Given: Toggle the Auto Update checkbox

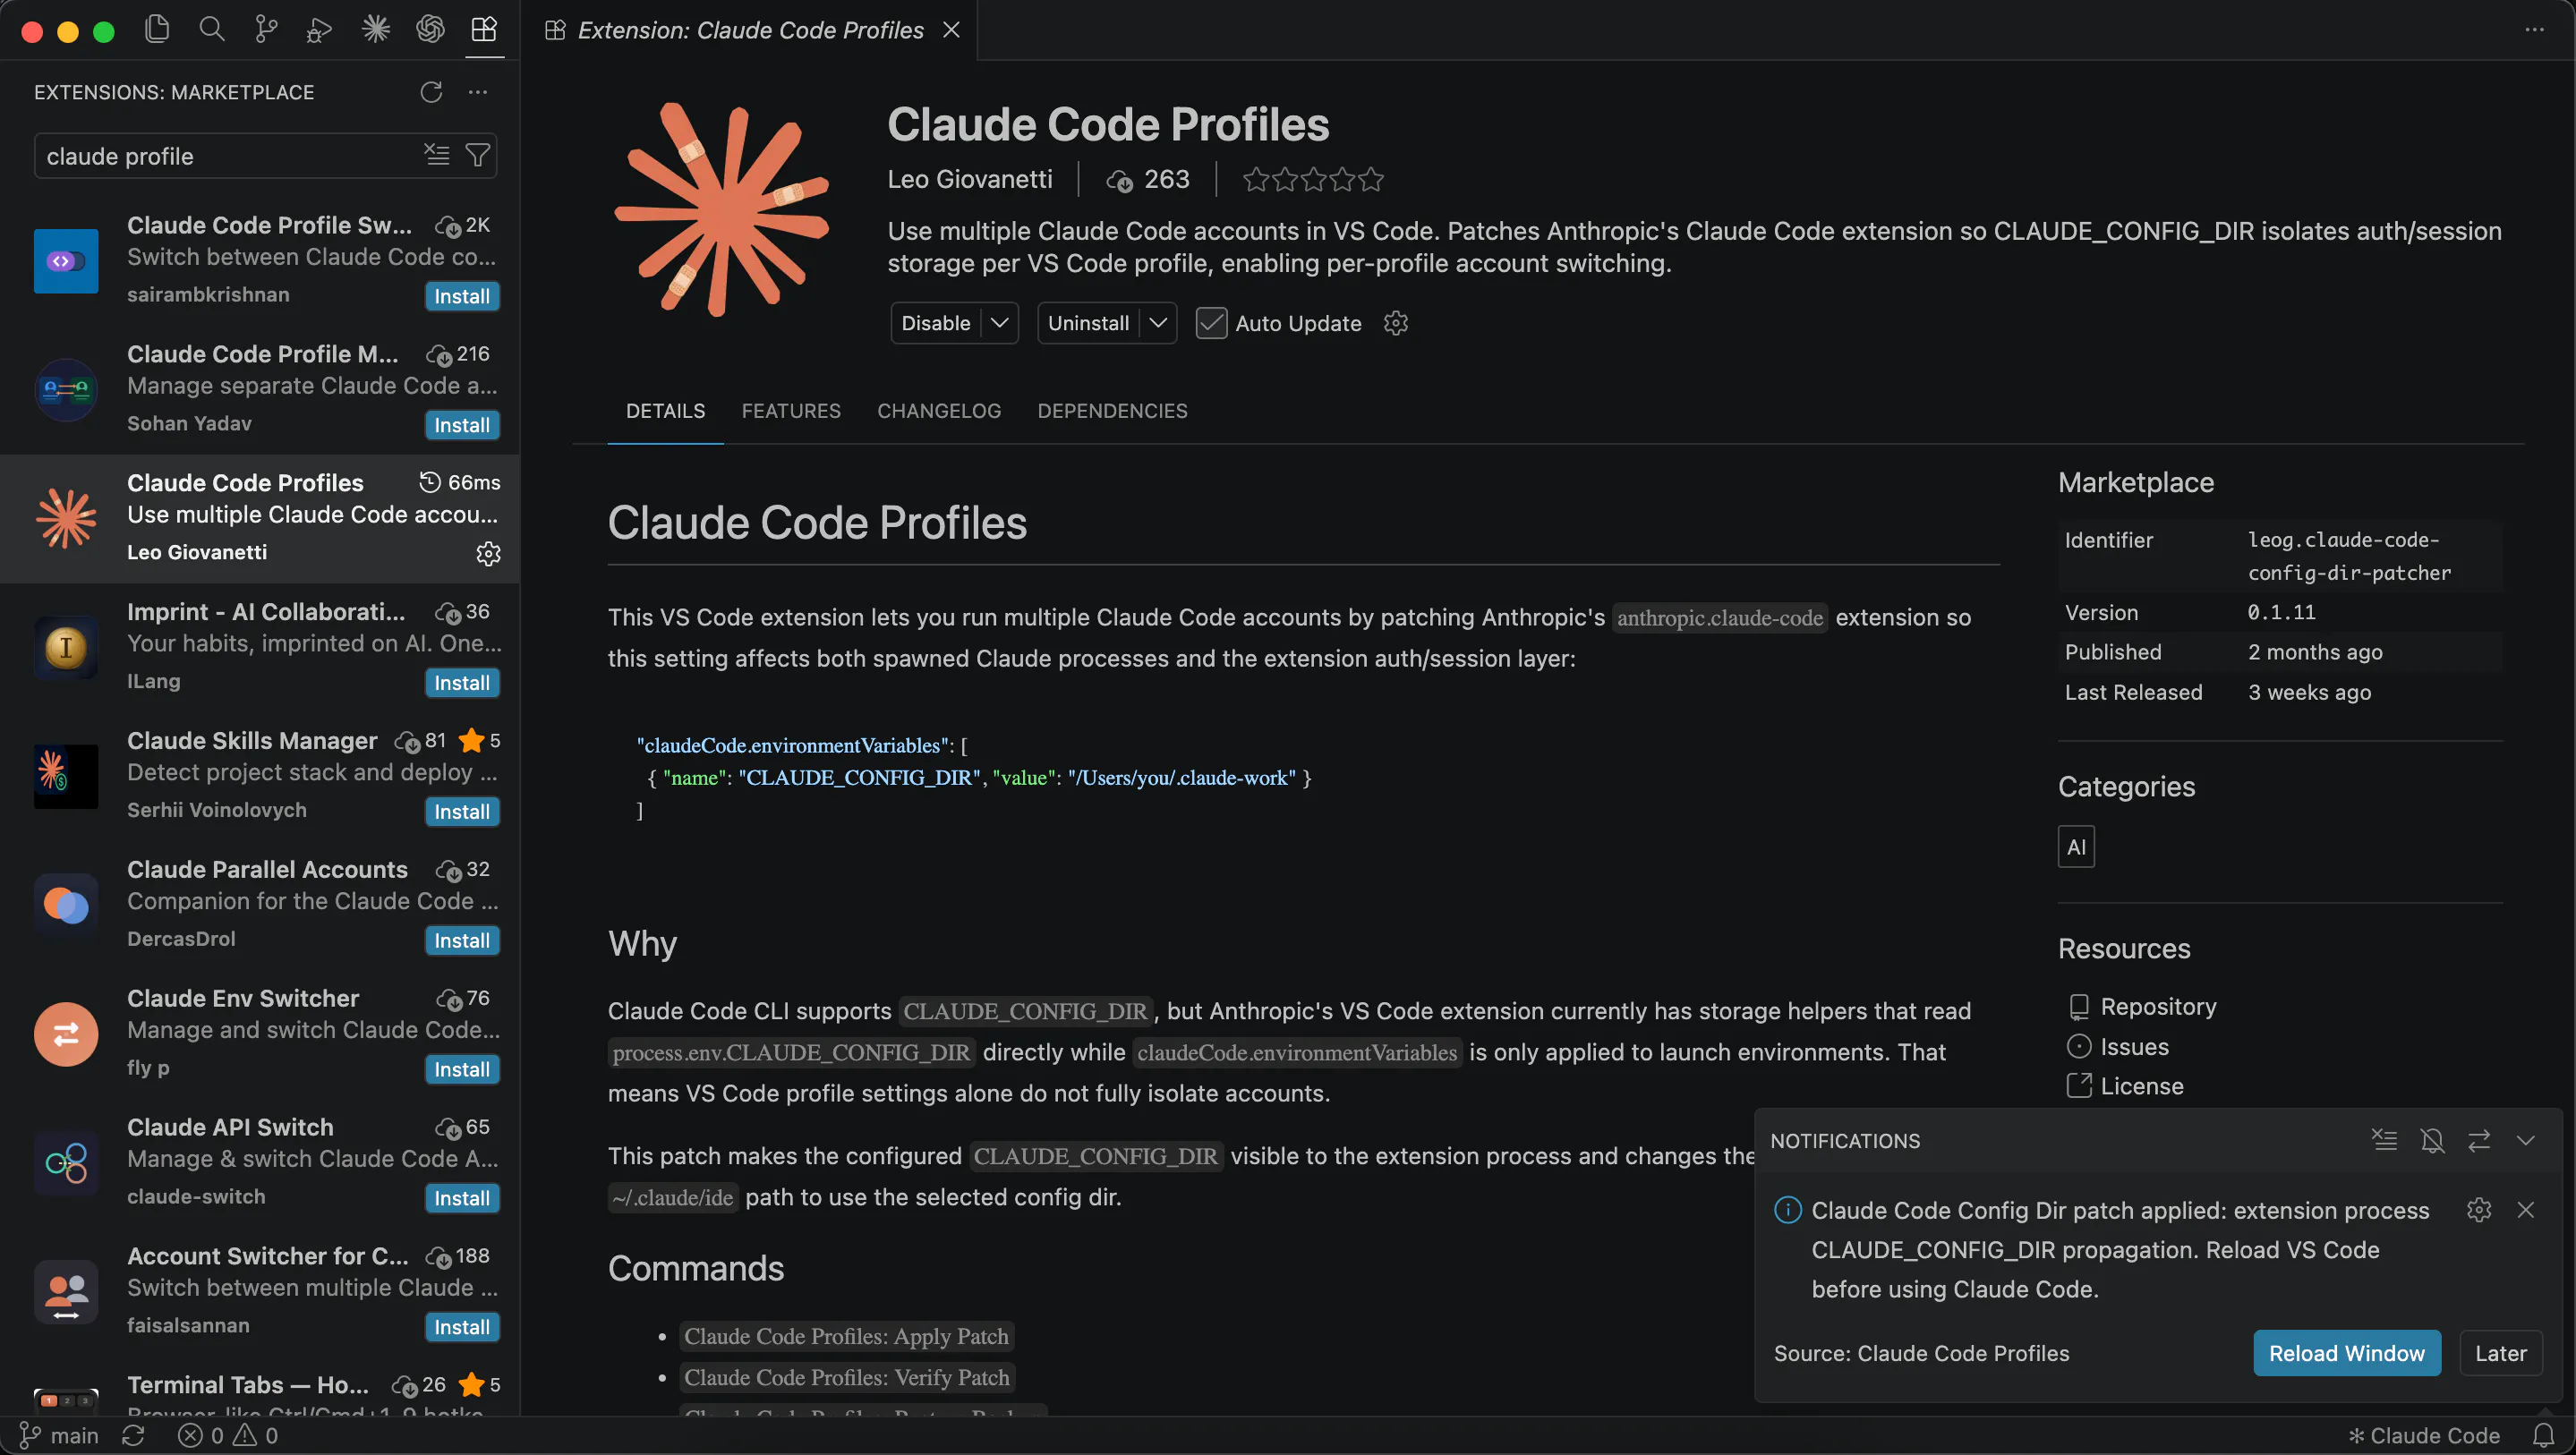Looking at the screenshot, I should [1211, 323].
